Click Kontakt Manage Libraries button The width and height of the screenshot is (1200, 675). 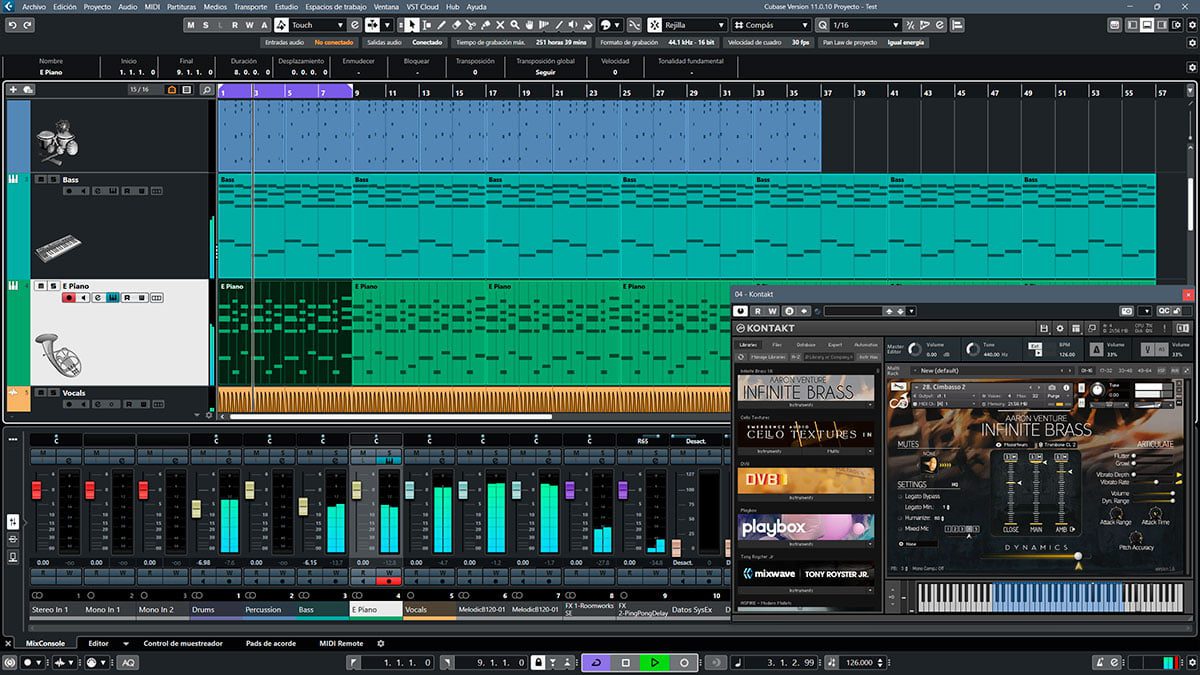768,357
